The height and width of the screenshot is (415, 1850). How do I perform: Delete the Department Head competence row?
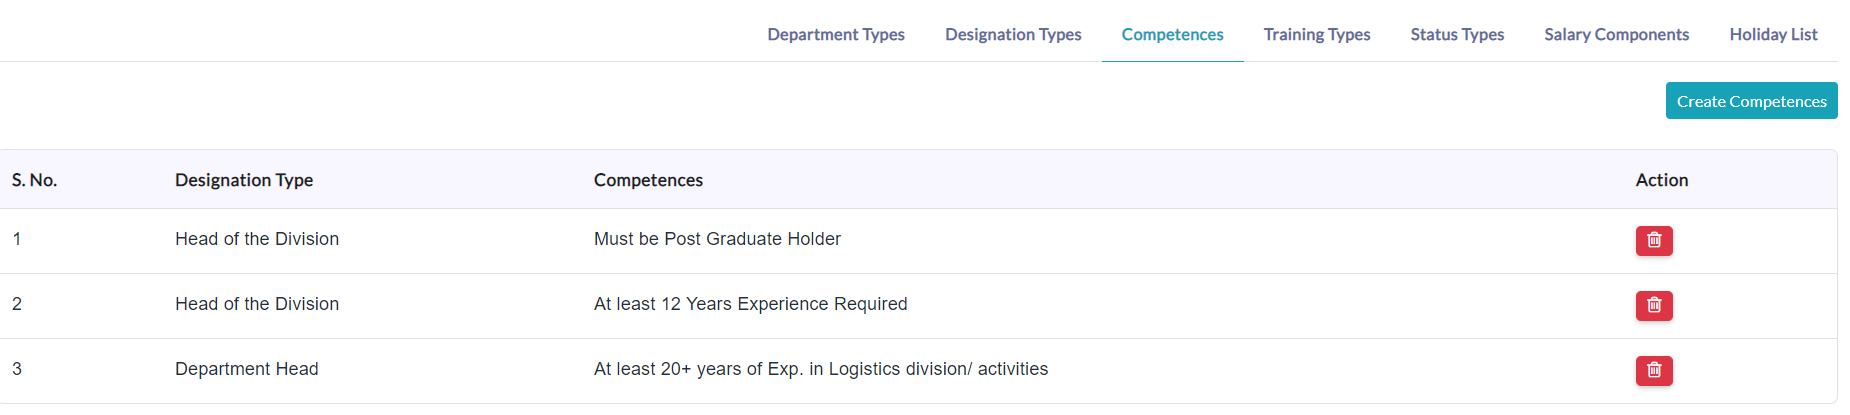(x=1654, y=370)
